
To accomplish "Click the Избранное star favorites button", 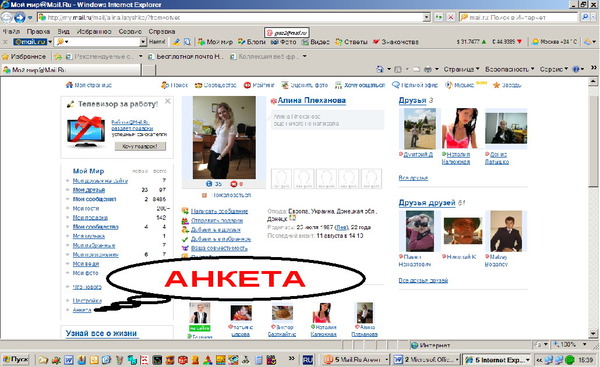I will (x=24, y=57).
